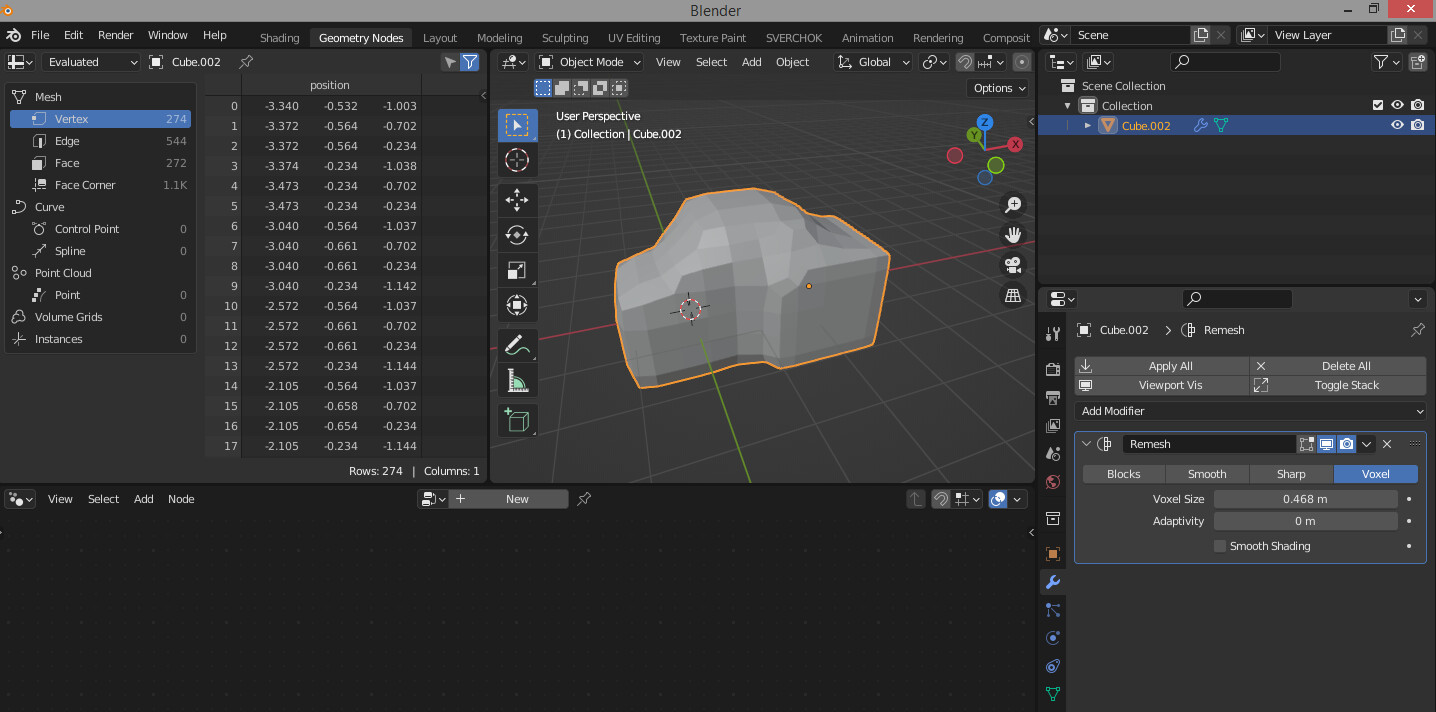The height and width of the screenshot is (712, 1436).
Task: Pick the Annotate tool
Action: 517,345
